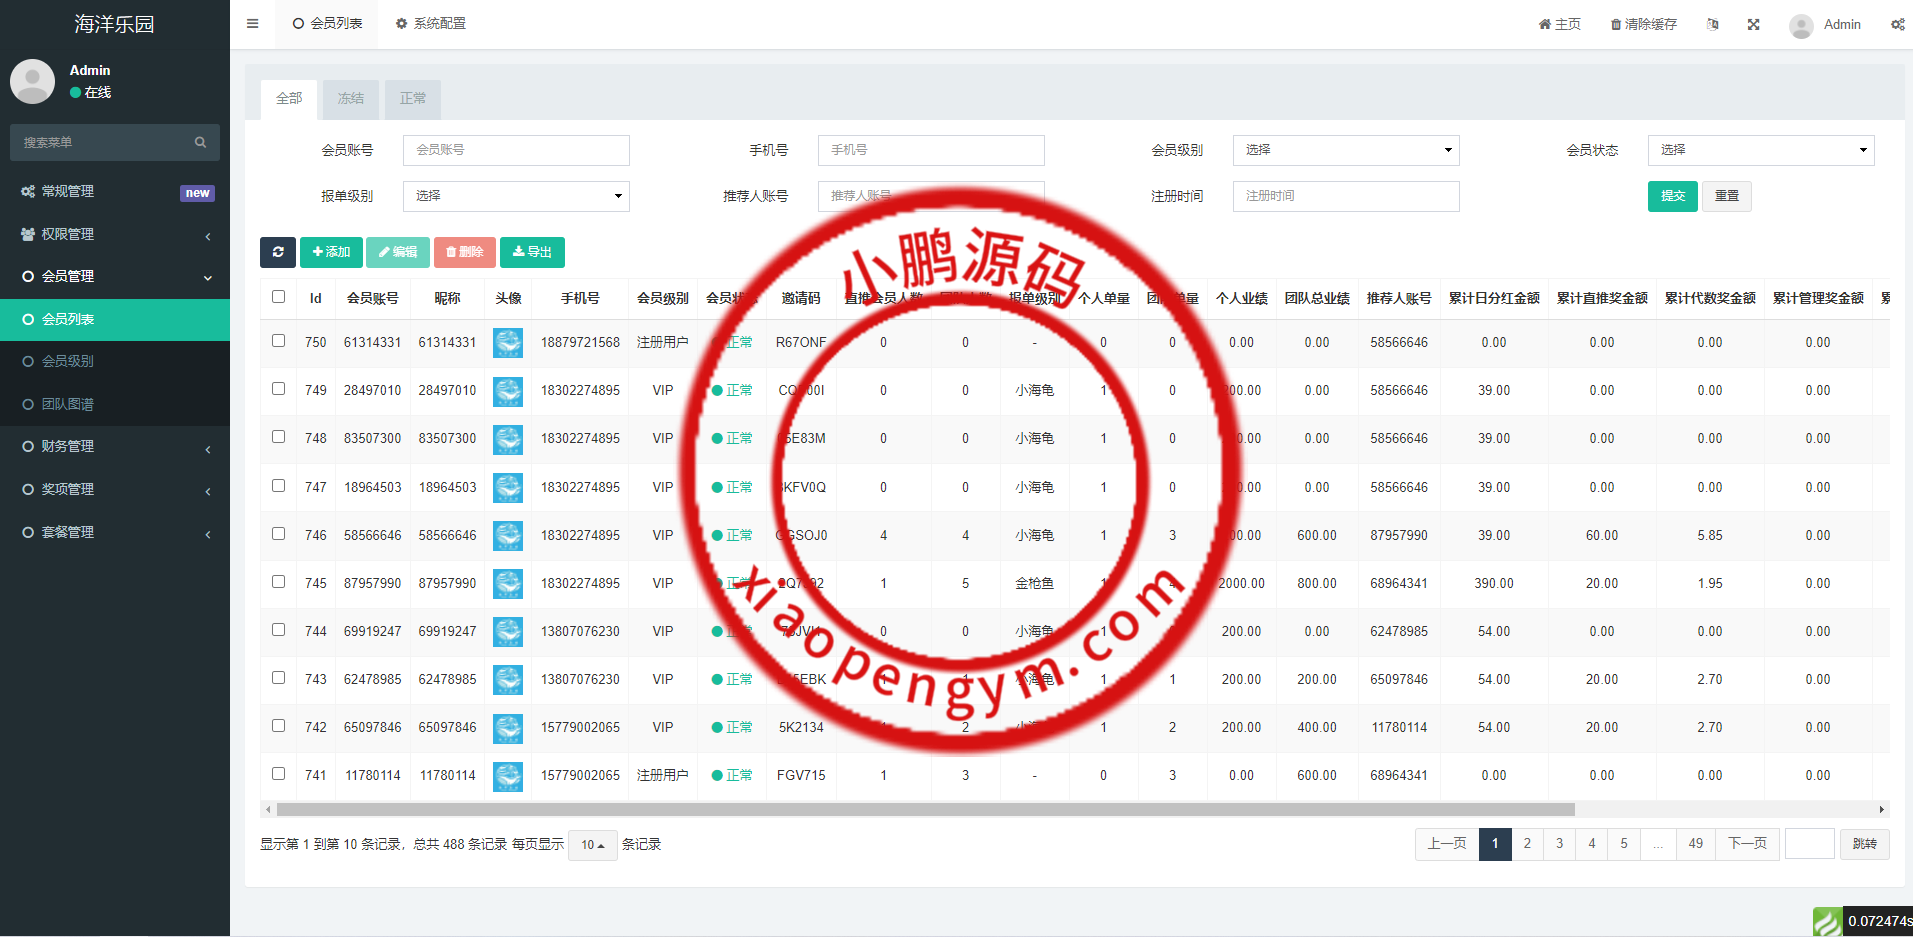1913x937 pixels.
Task: Expand the 财务管理 sidebar menu
Action: (x=115, y=447)
